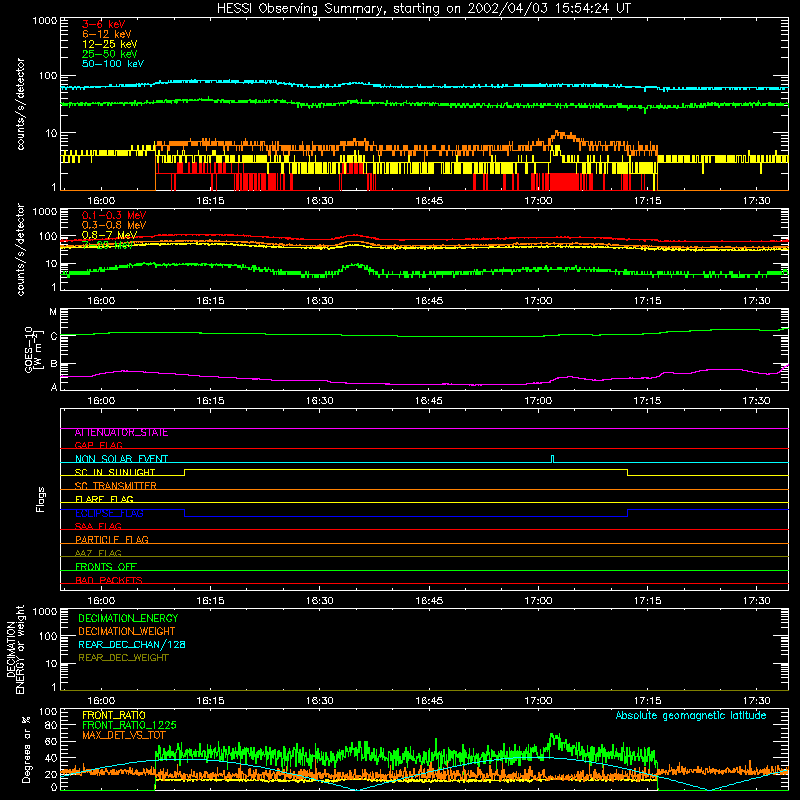Click the Flags axis label
800x800 pixels.
(40, 499)
